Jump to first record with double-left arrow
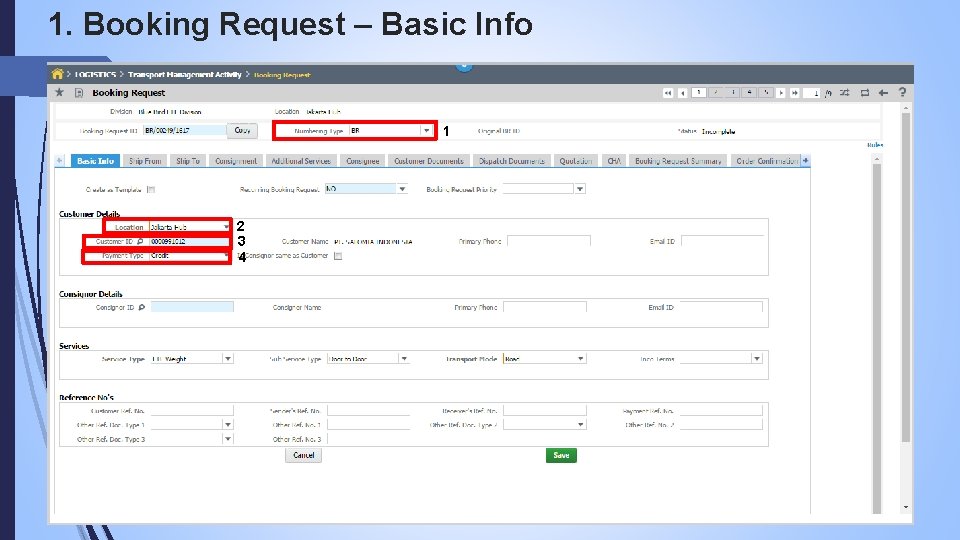 click(x=667, y=93)
